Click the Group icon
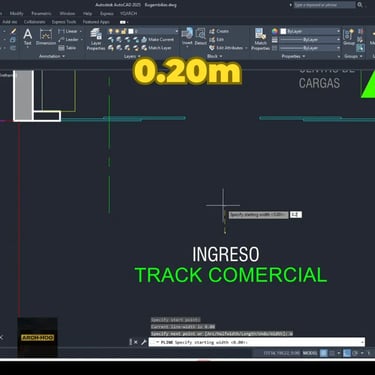Screen dimensions: 375x375 tap(349, 37)
